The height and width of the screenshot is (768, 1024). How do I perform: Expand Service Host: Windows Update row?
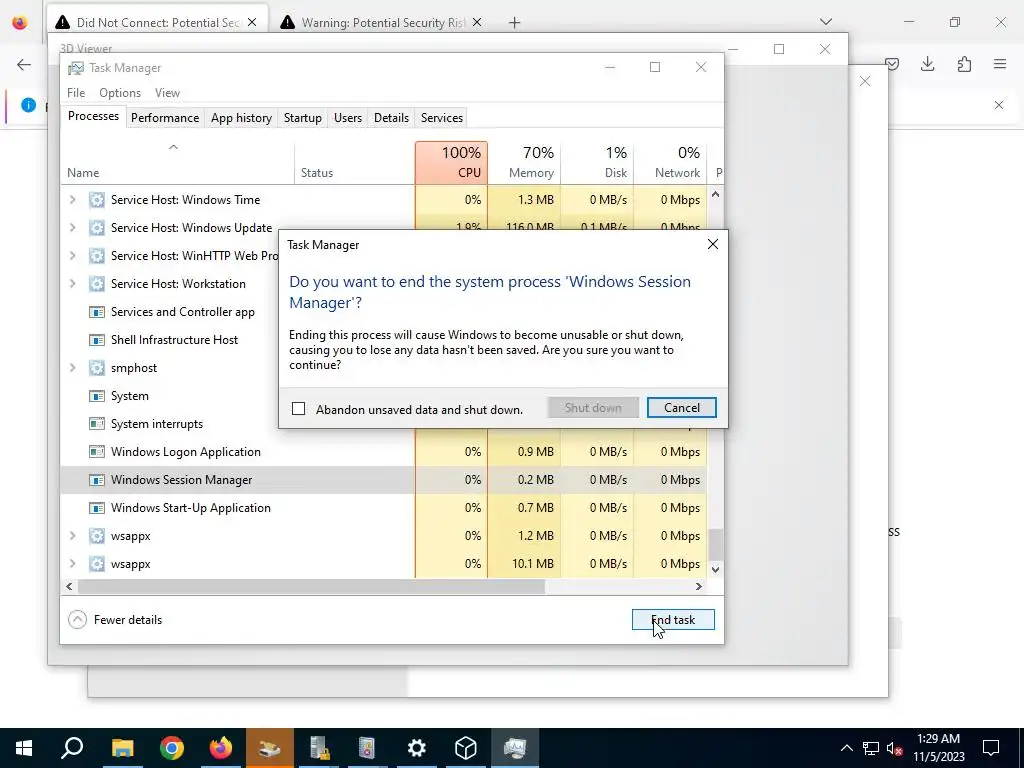[72, 228]
